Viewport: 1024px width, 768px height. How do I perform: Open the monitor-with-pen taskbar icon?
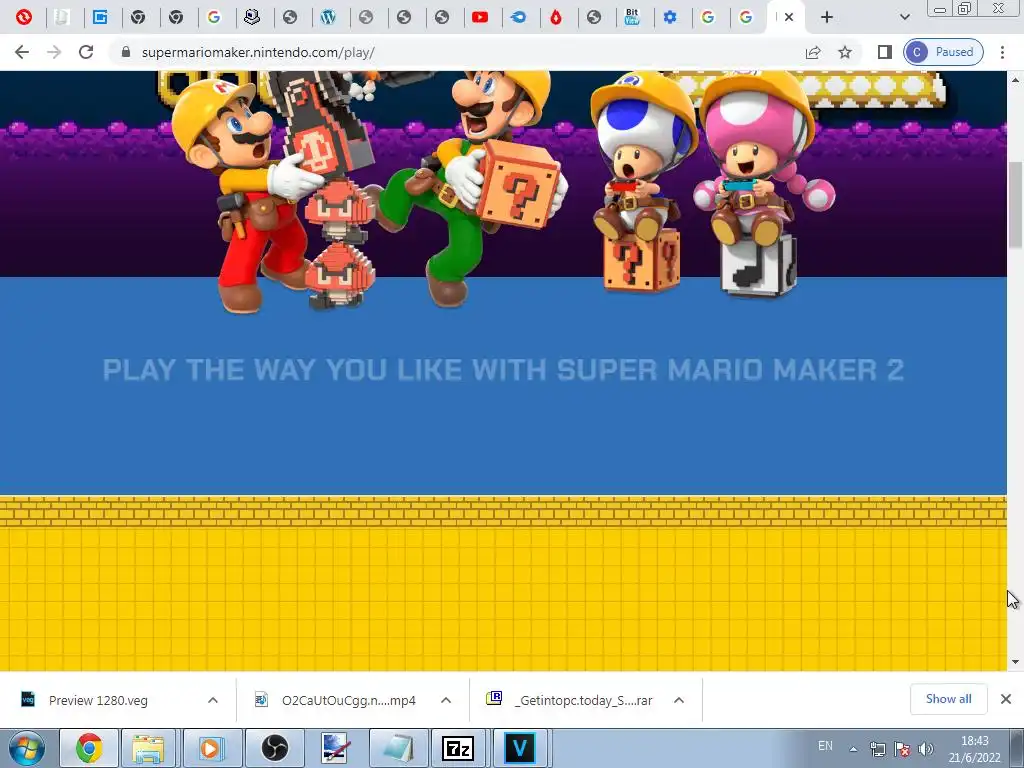click(x=336, y=748)
